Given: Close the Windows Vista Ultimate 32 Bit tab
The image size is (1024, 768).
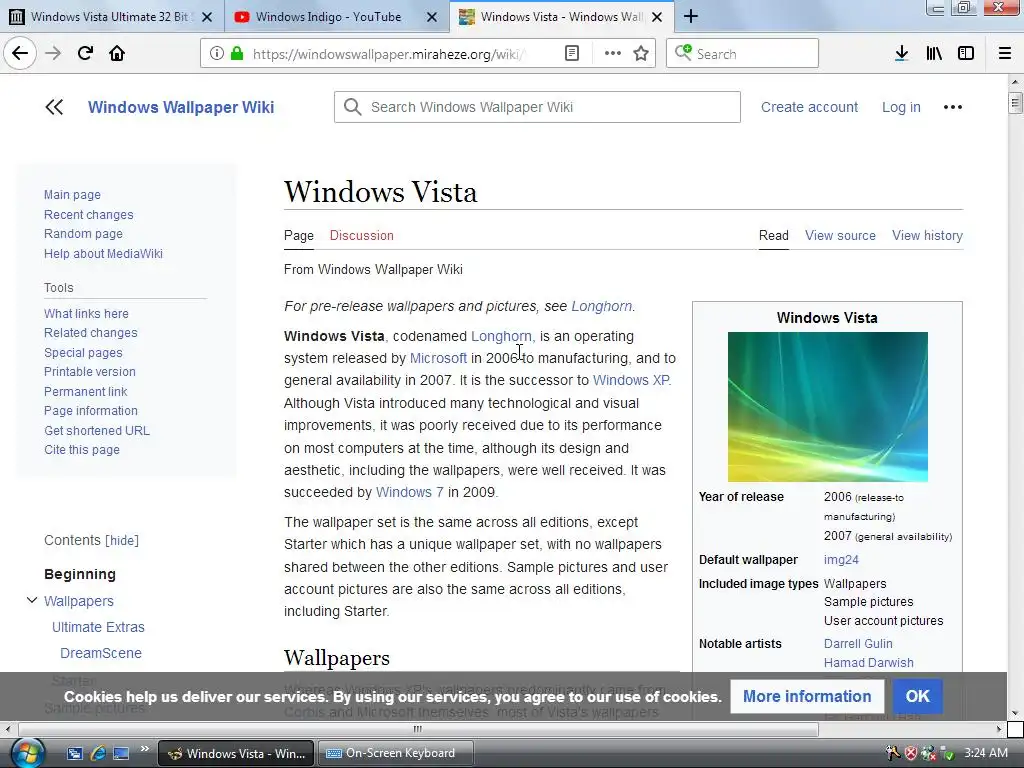Looking at the screenshot, I should coord(207,17).
